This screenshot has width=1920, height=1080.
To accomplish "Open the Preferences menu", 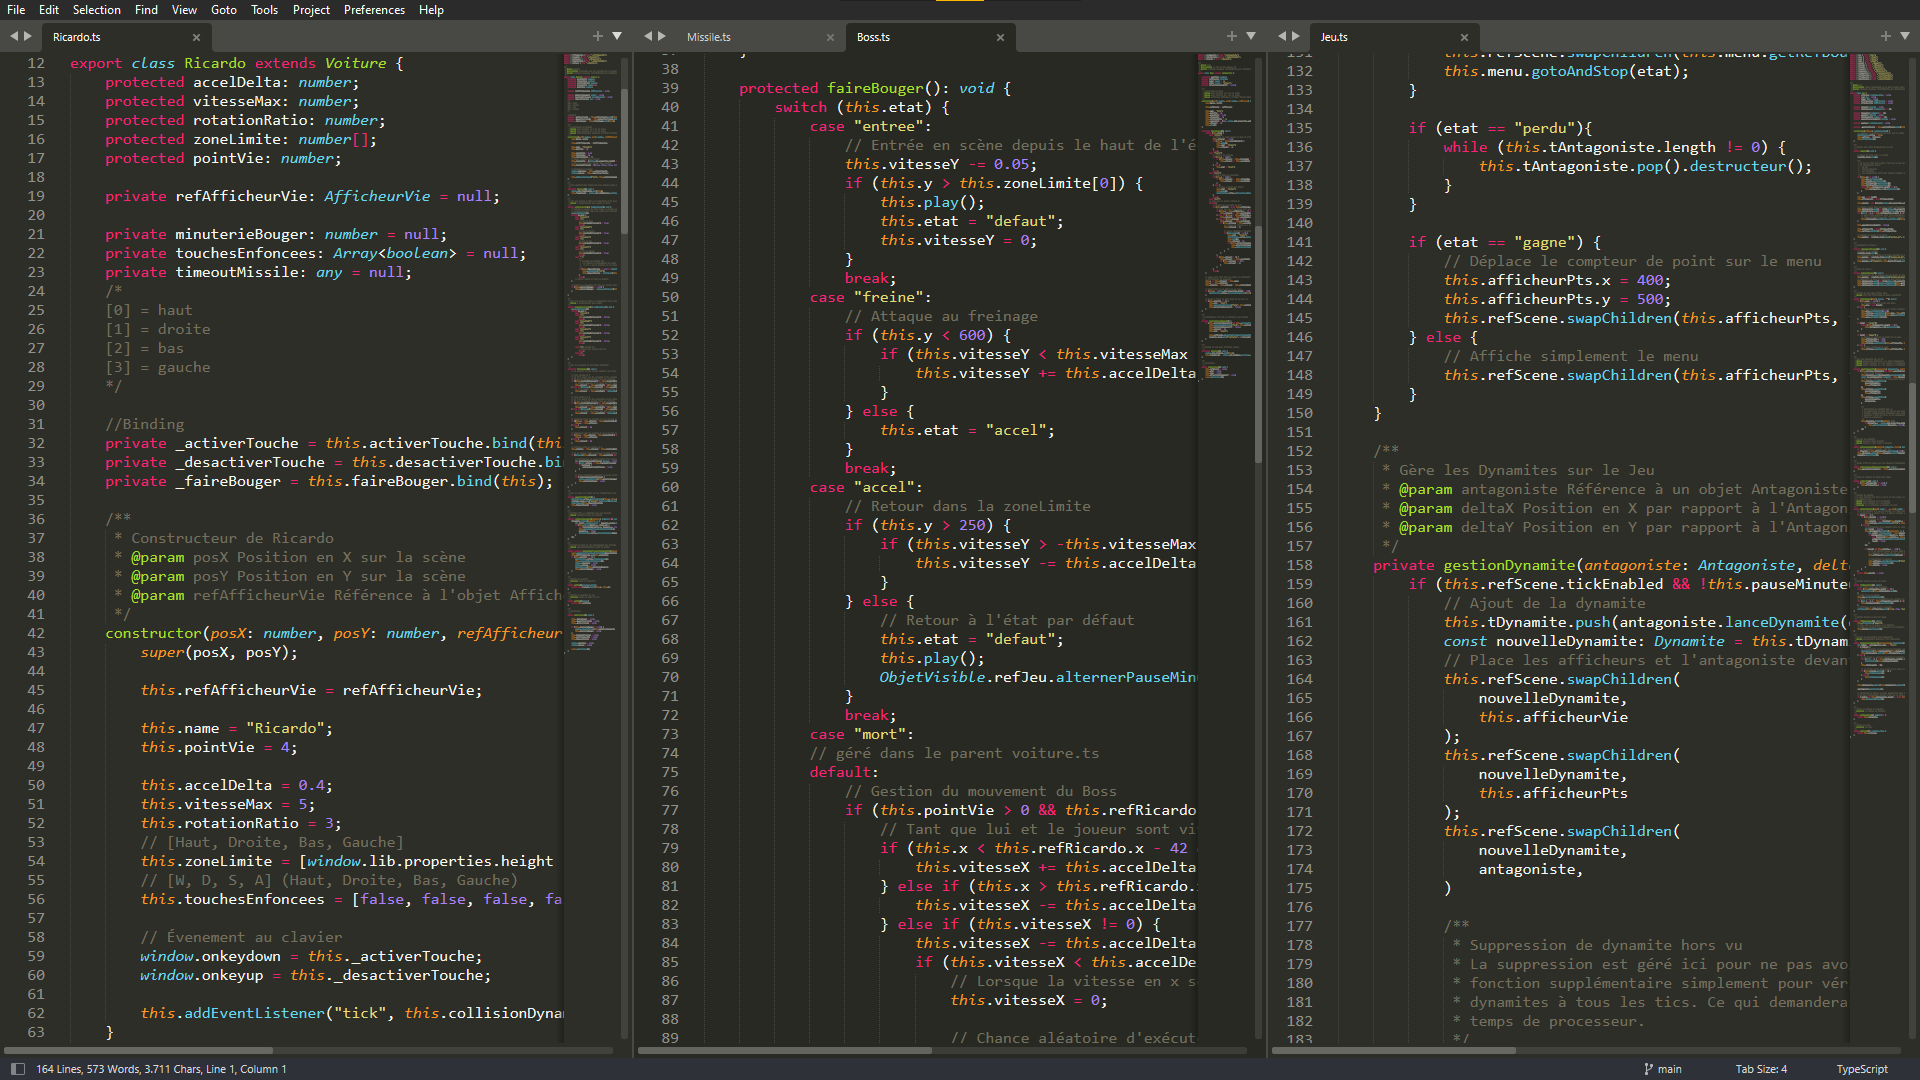I will click(x=374, y=10).
